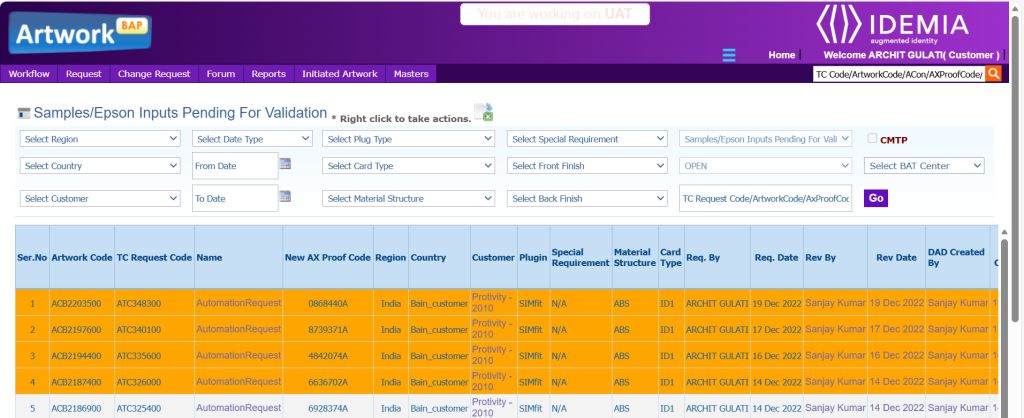Screen dimensions: 1024x418
Task: Click the orange search magnifier icon
Action: pos(994,74)
